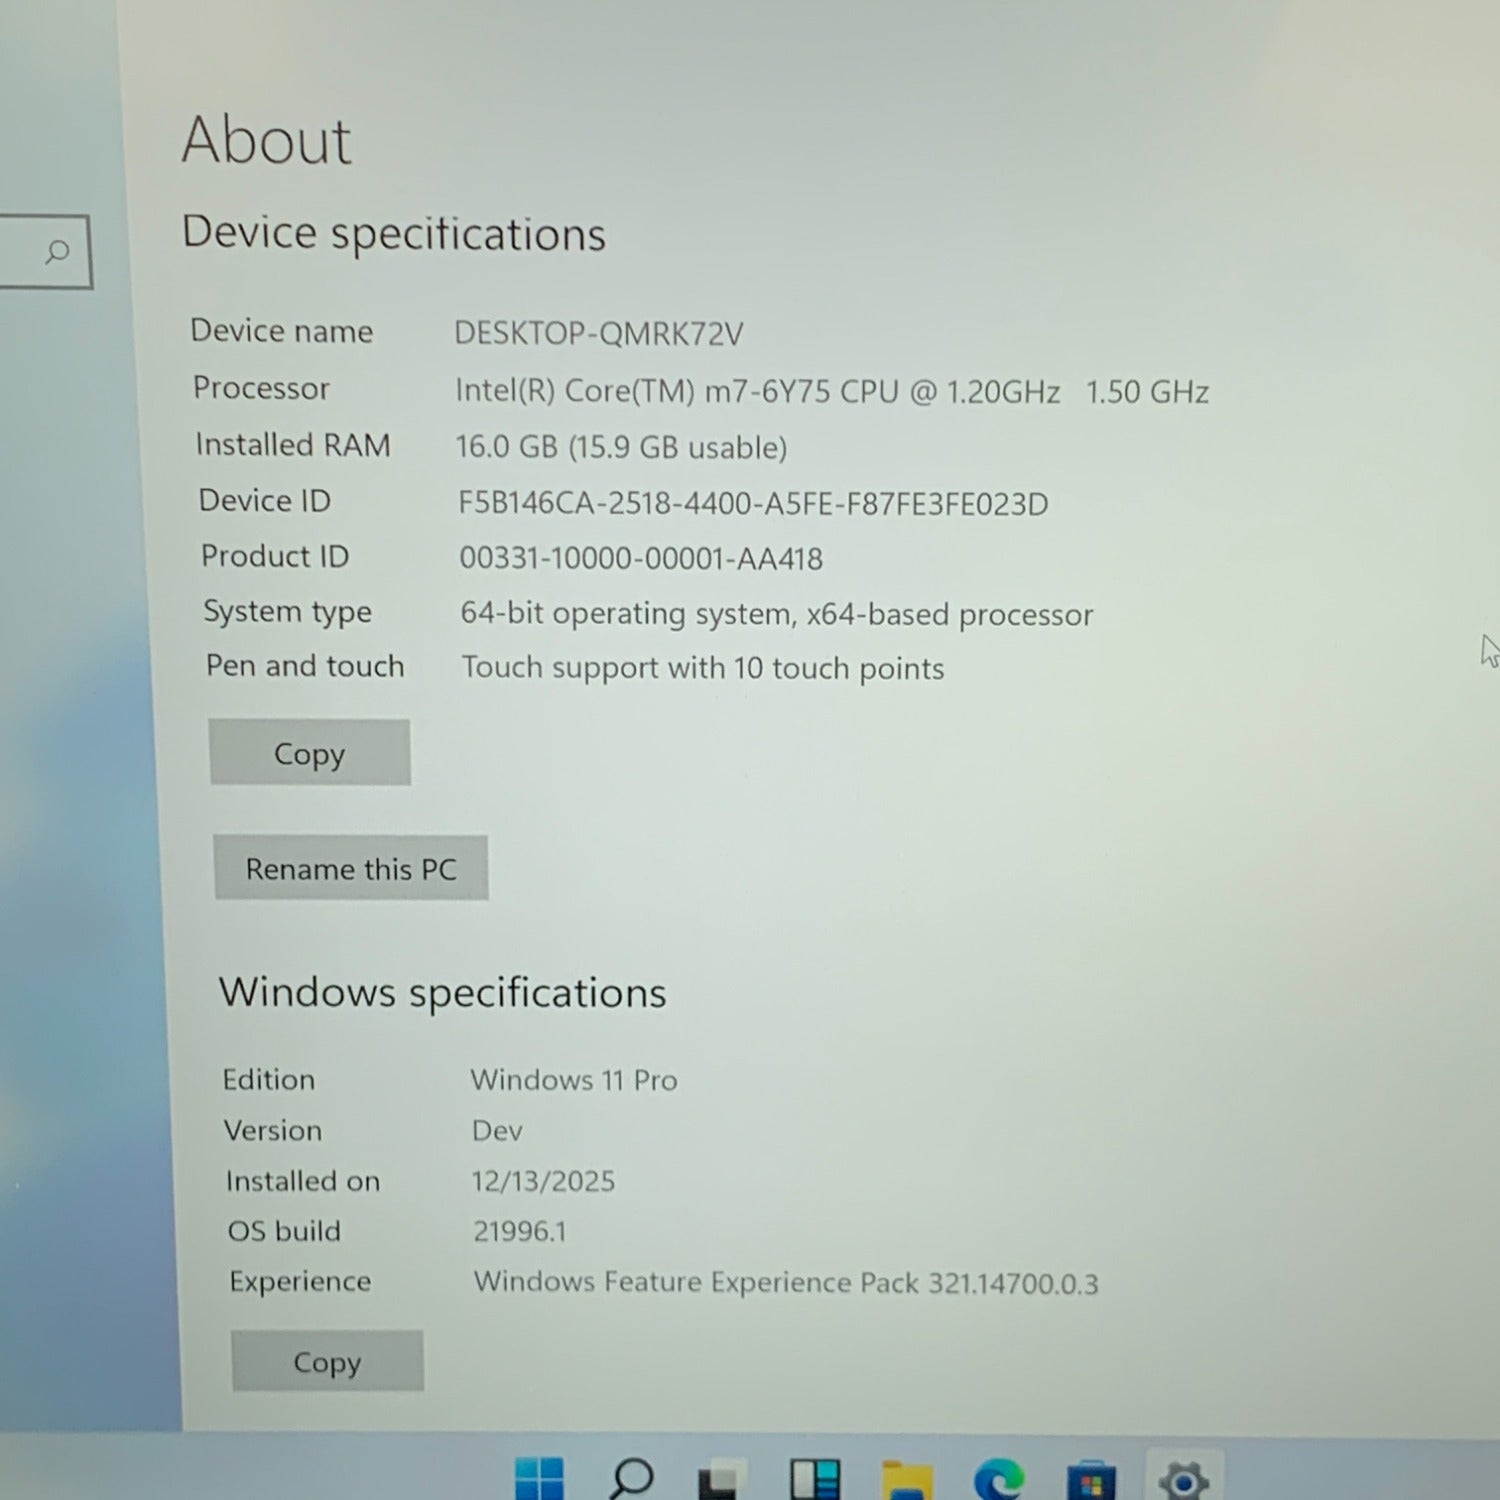Launch File Explorer from the taskbar
Viewport: 1500px width, 1500px height.
click(907, 1482)
